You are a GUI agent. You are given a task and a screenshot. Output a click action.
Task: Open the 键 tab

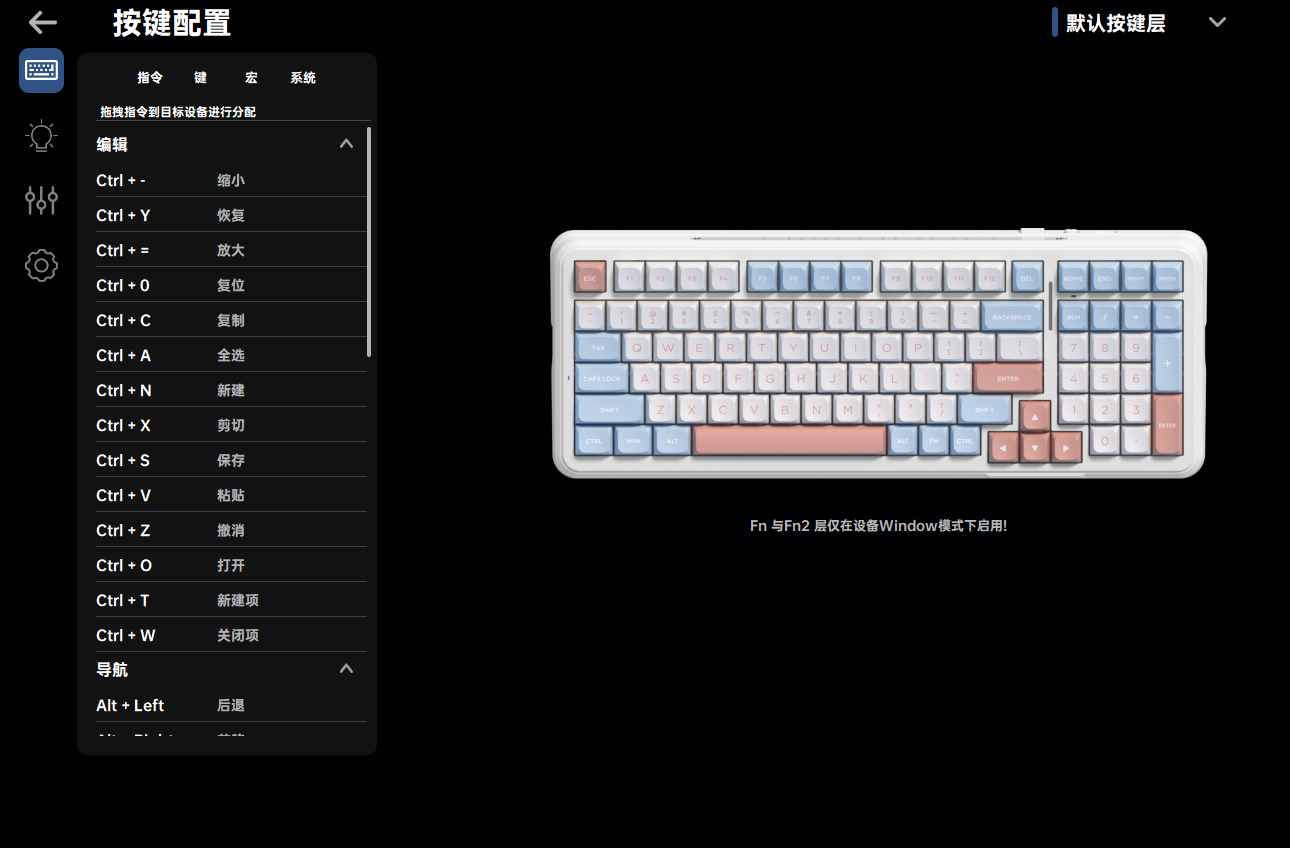point(200,77)
